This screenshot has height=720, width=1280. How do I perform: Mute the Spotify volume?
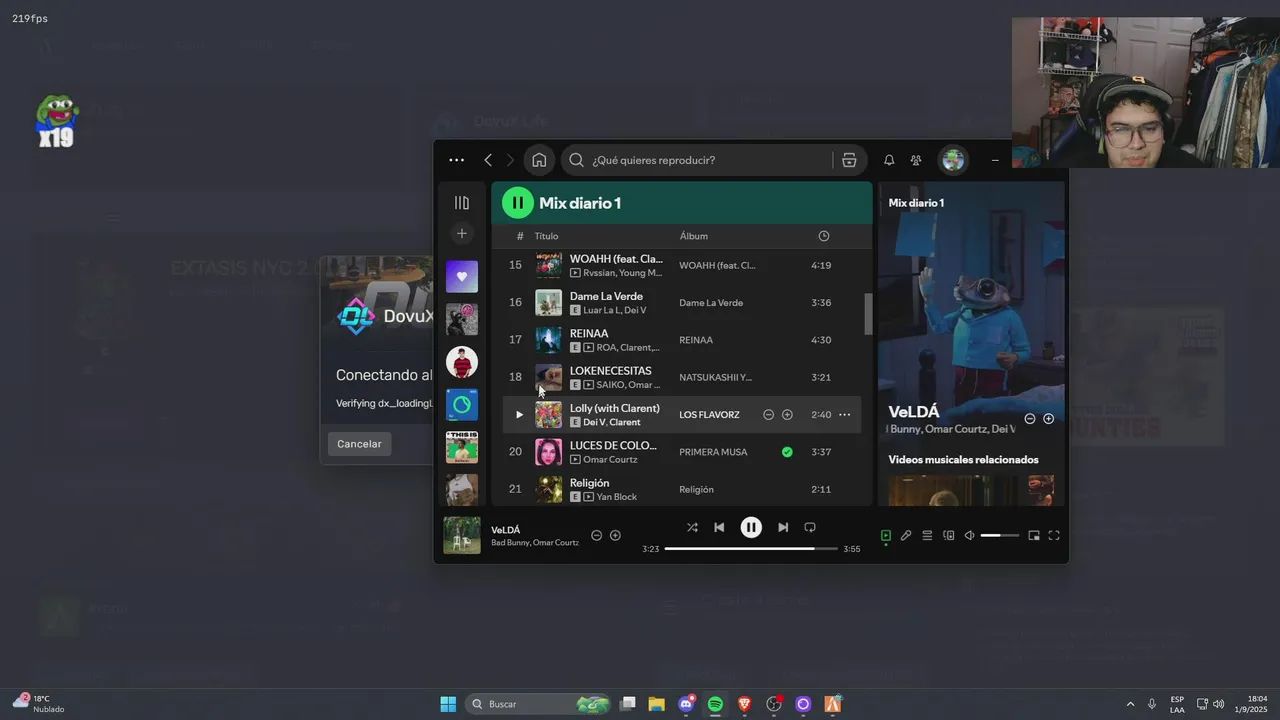pos(969,536)
